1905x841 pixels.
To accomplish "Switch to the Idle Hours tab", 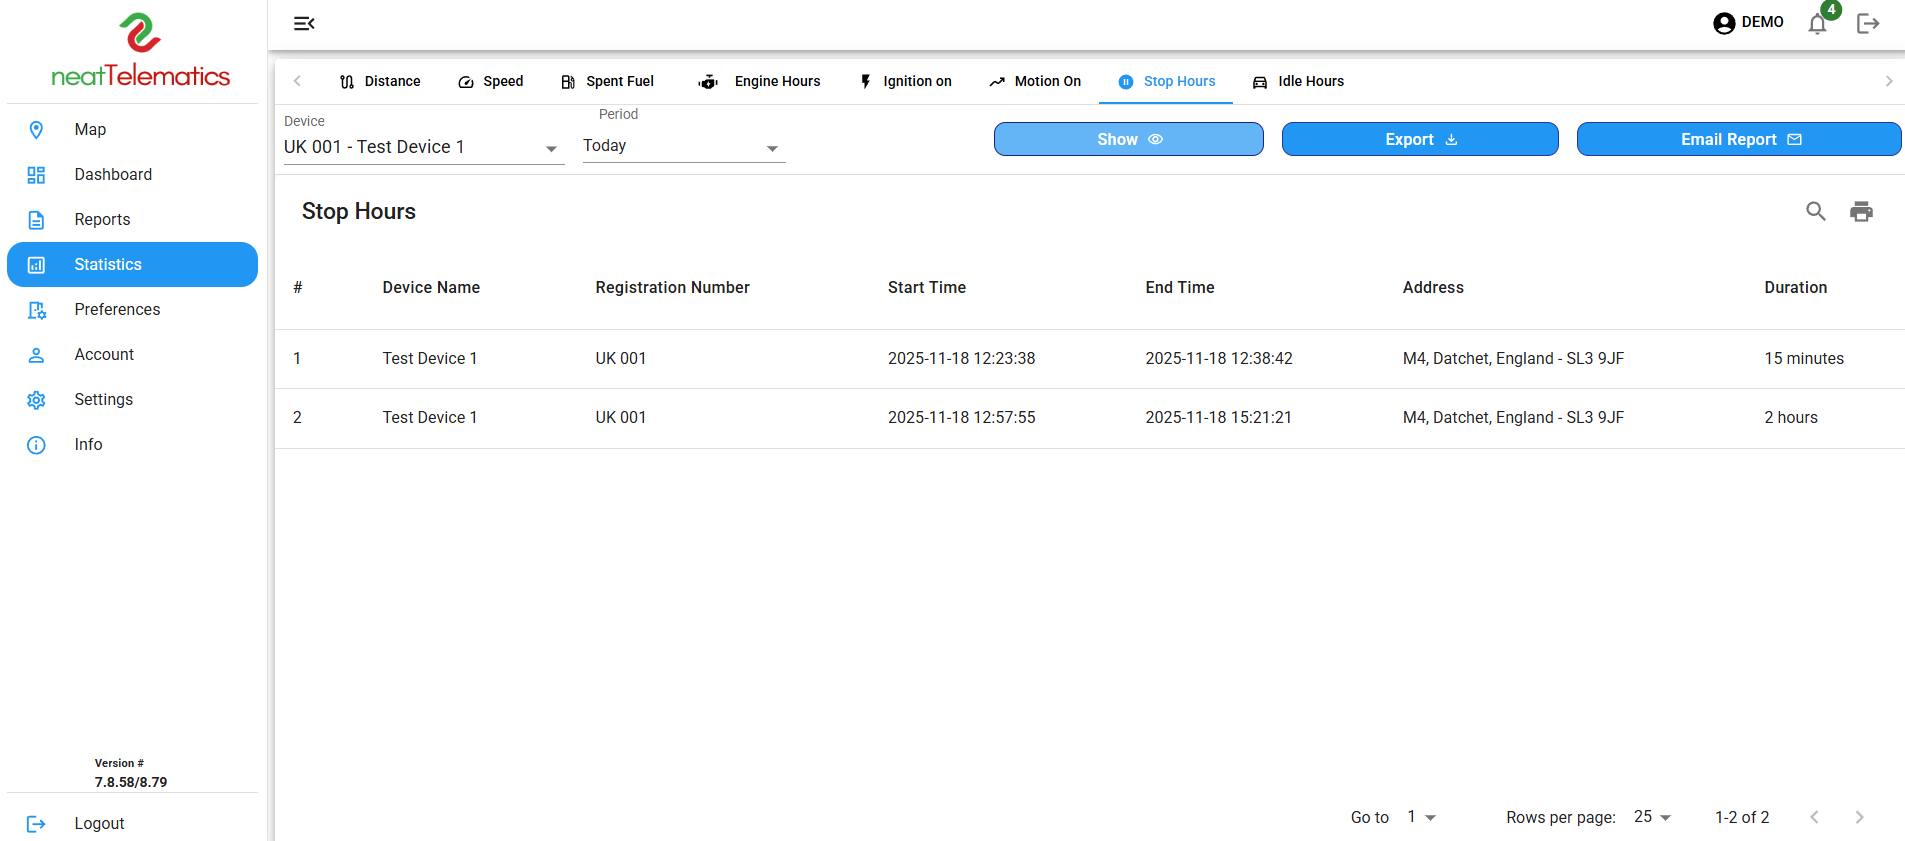I will pos(1298,82).
